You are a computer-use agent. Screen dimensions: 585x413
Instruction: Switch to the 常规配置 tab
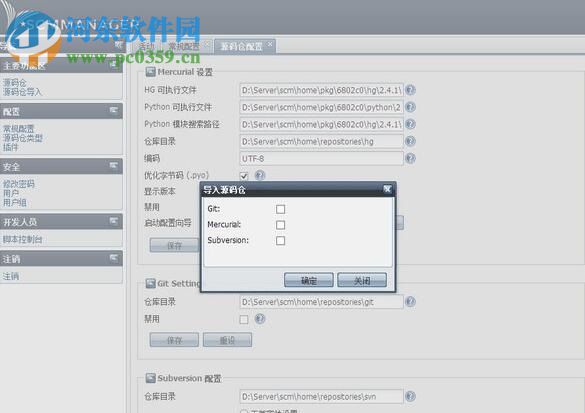(x=184, y=47)
